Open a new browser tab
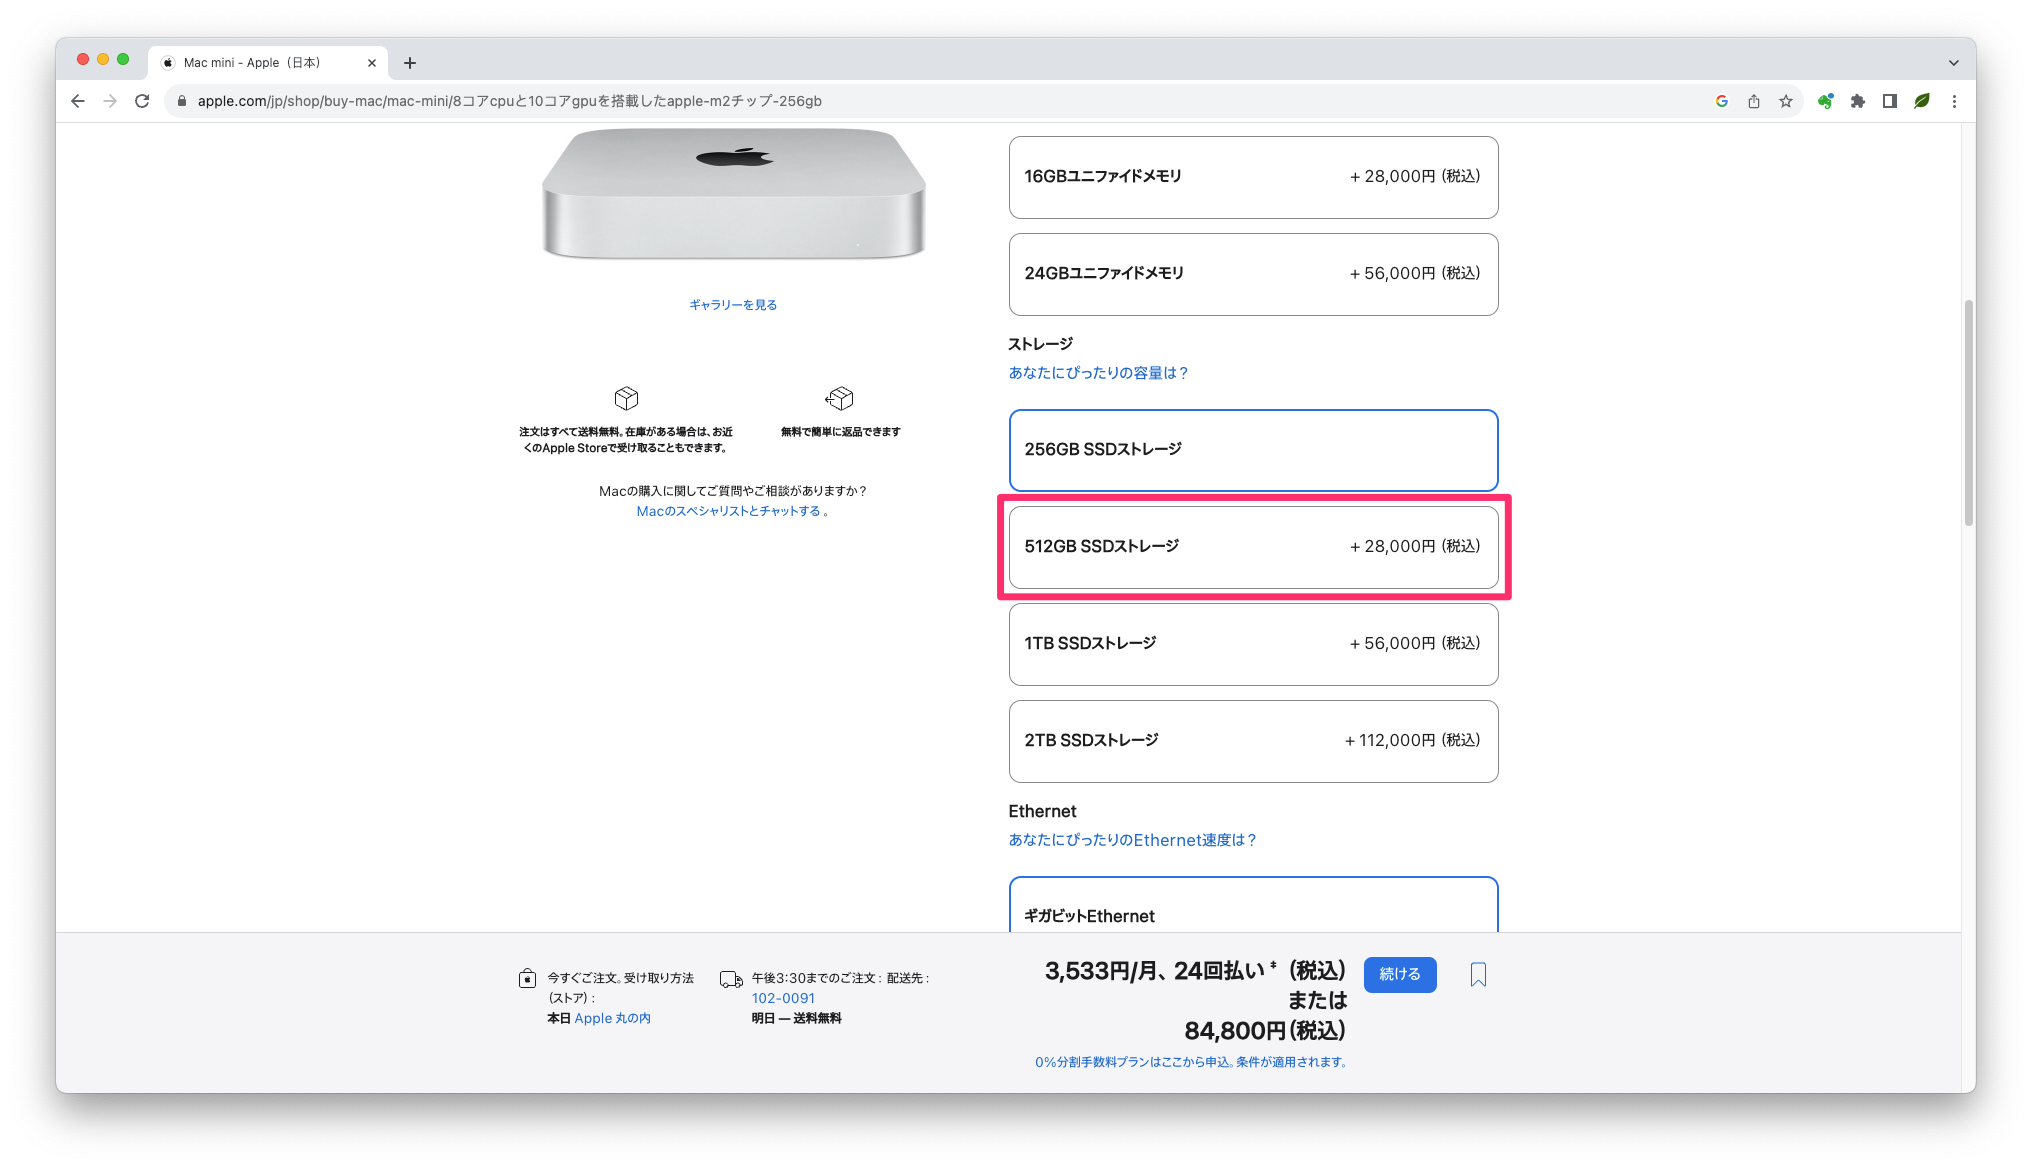The width and height of the screenshot is (2032, 1167). 410,63
